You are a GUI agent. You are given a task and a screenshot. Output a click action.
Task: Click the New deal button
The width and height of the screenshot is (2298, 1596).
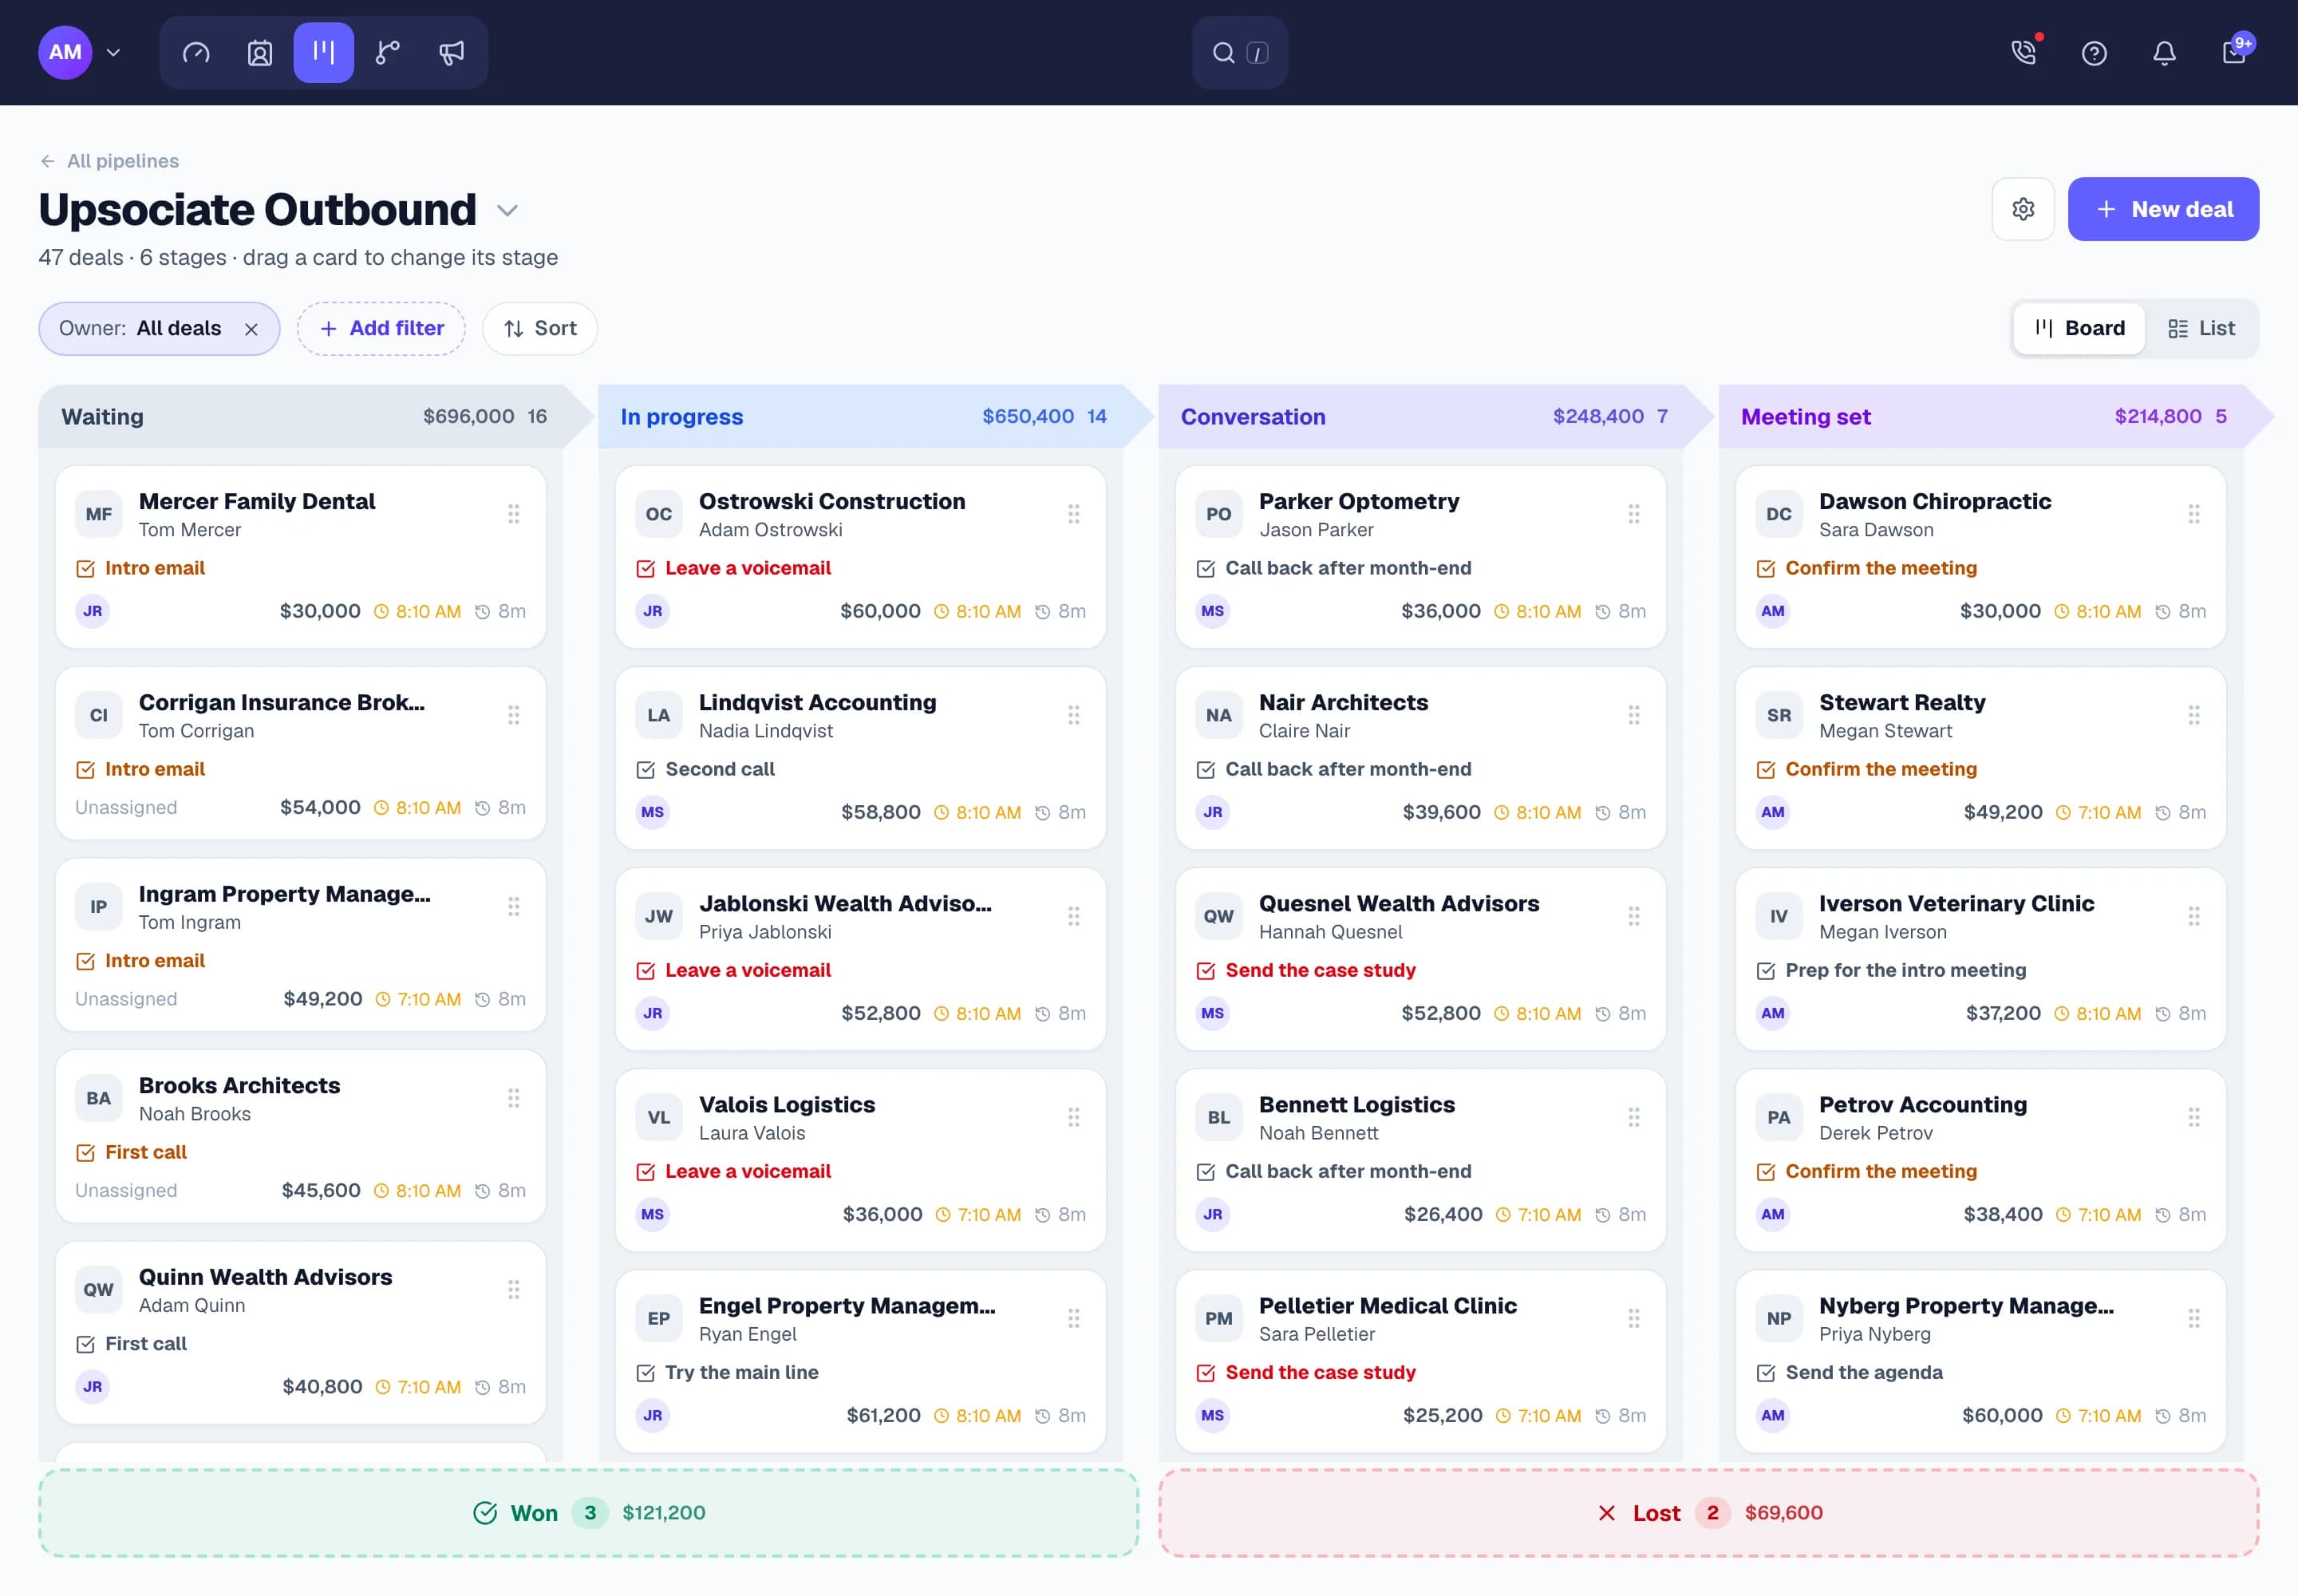click(2163, 209)
